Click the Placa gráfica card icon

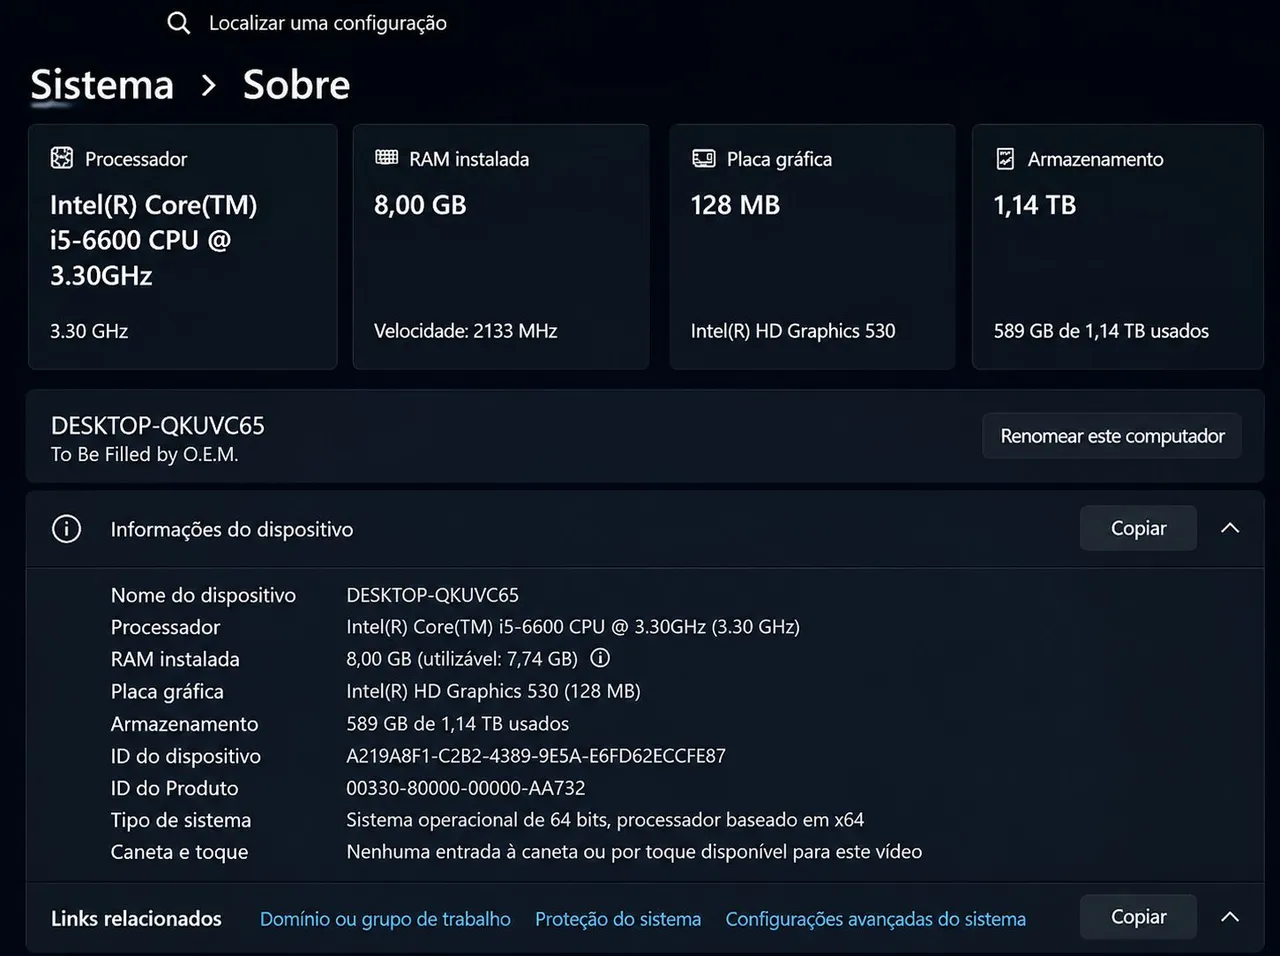pyautogui.click(x=704, y=158)
